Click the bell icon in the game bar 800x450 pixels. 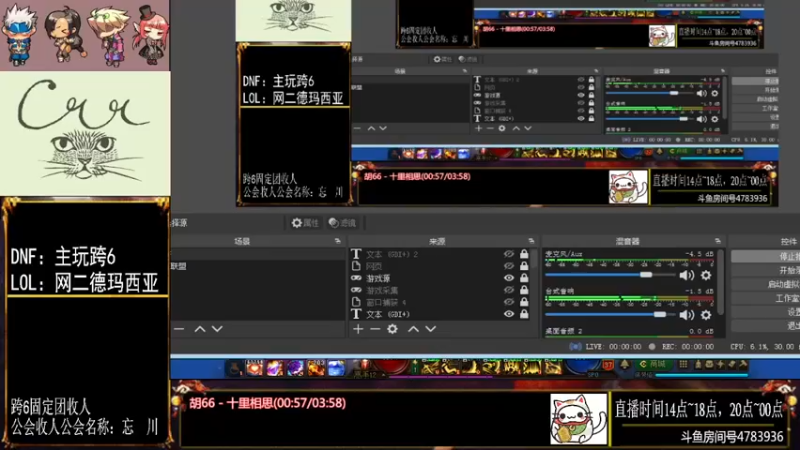(624, 364)
